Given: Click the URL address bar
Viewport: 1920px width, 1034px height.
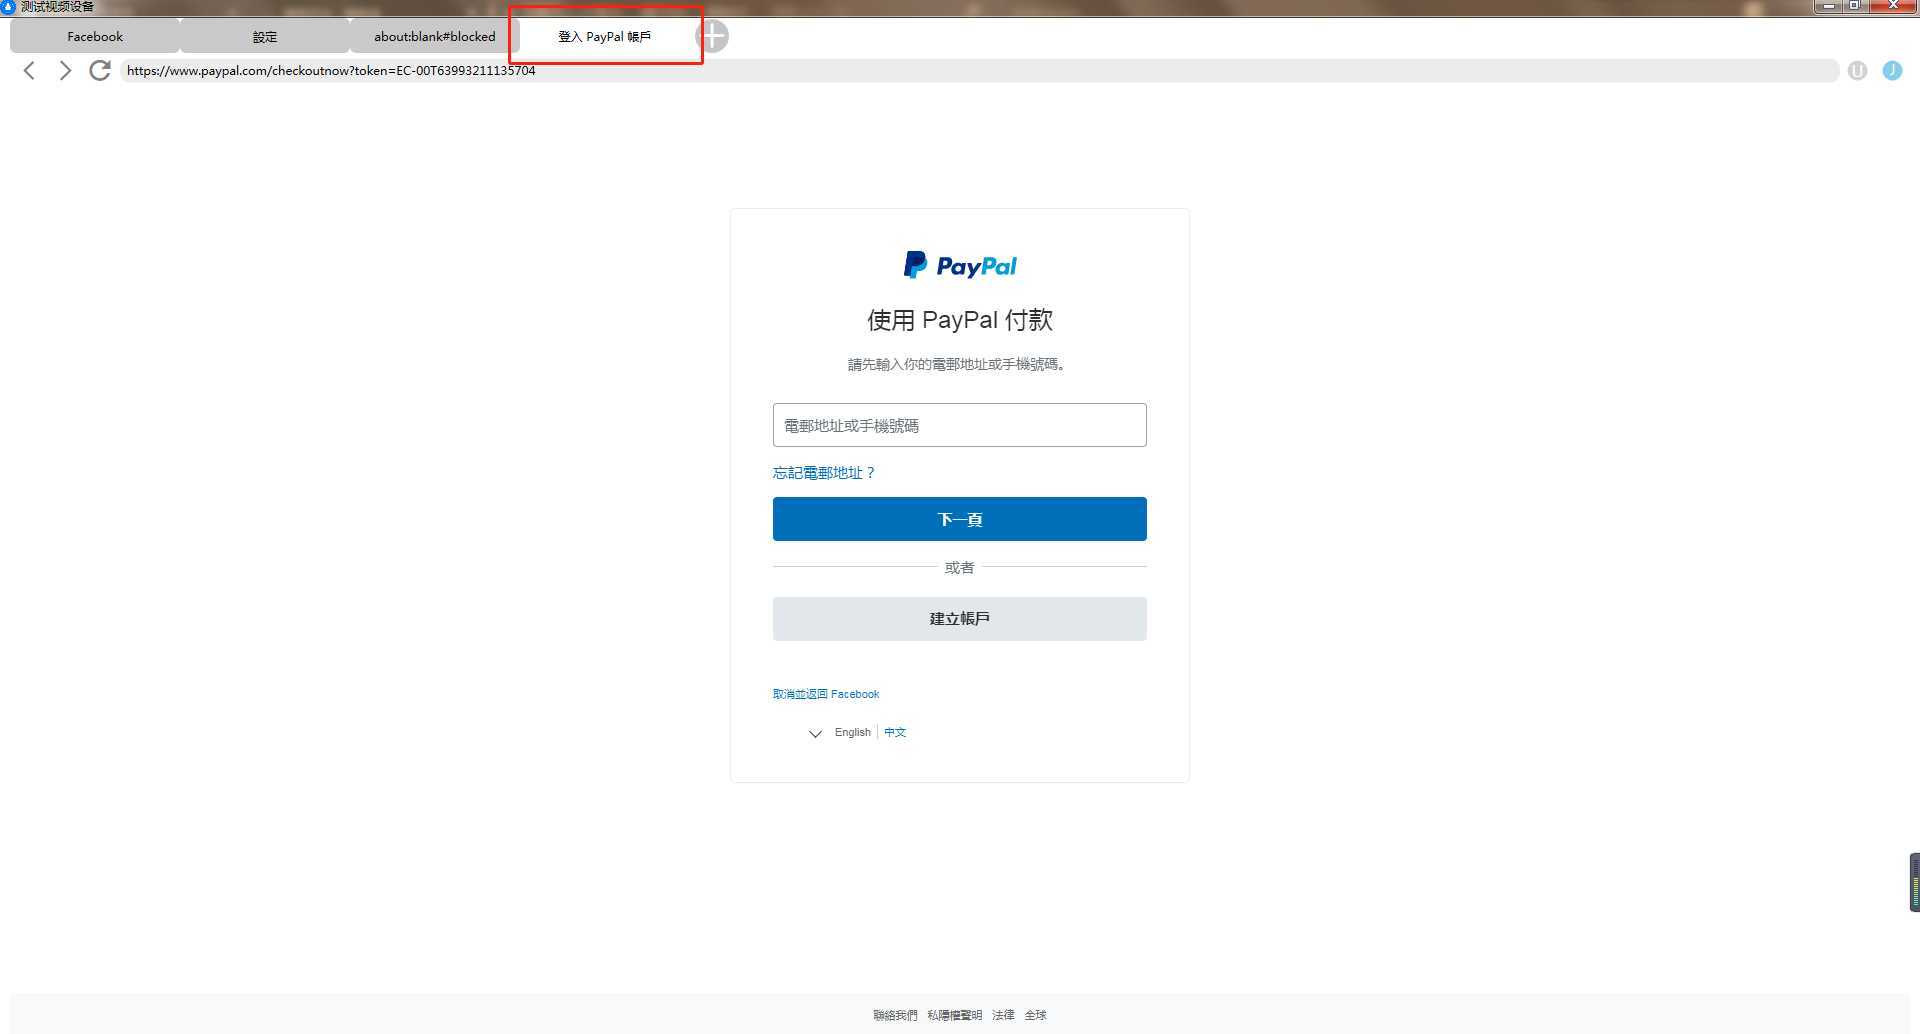Looking at the screenshot, I should 979,71.
